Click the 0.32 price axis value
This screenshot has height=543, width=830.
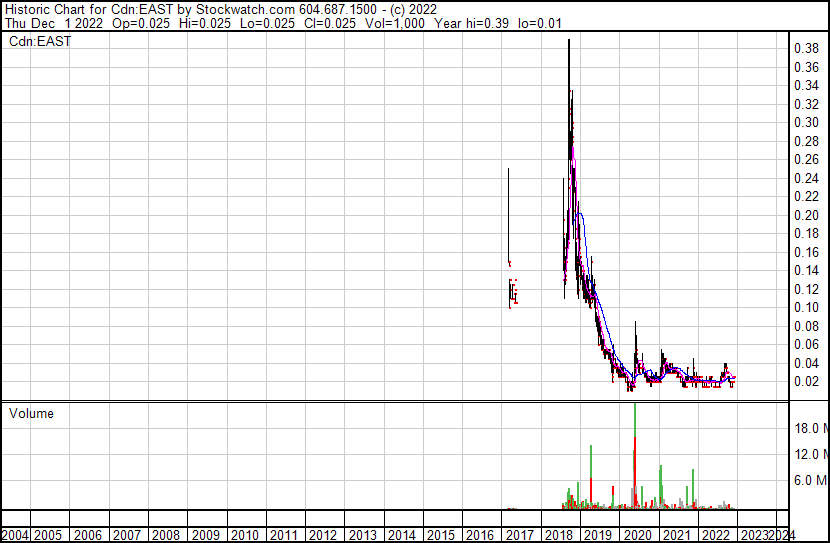806,104
